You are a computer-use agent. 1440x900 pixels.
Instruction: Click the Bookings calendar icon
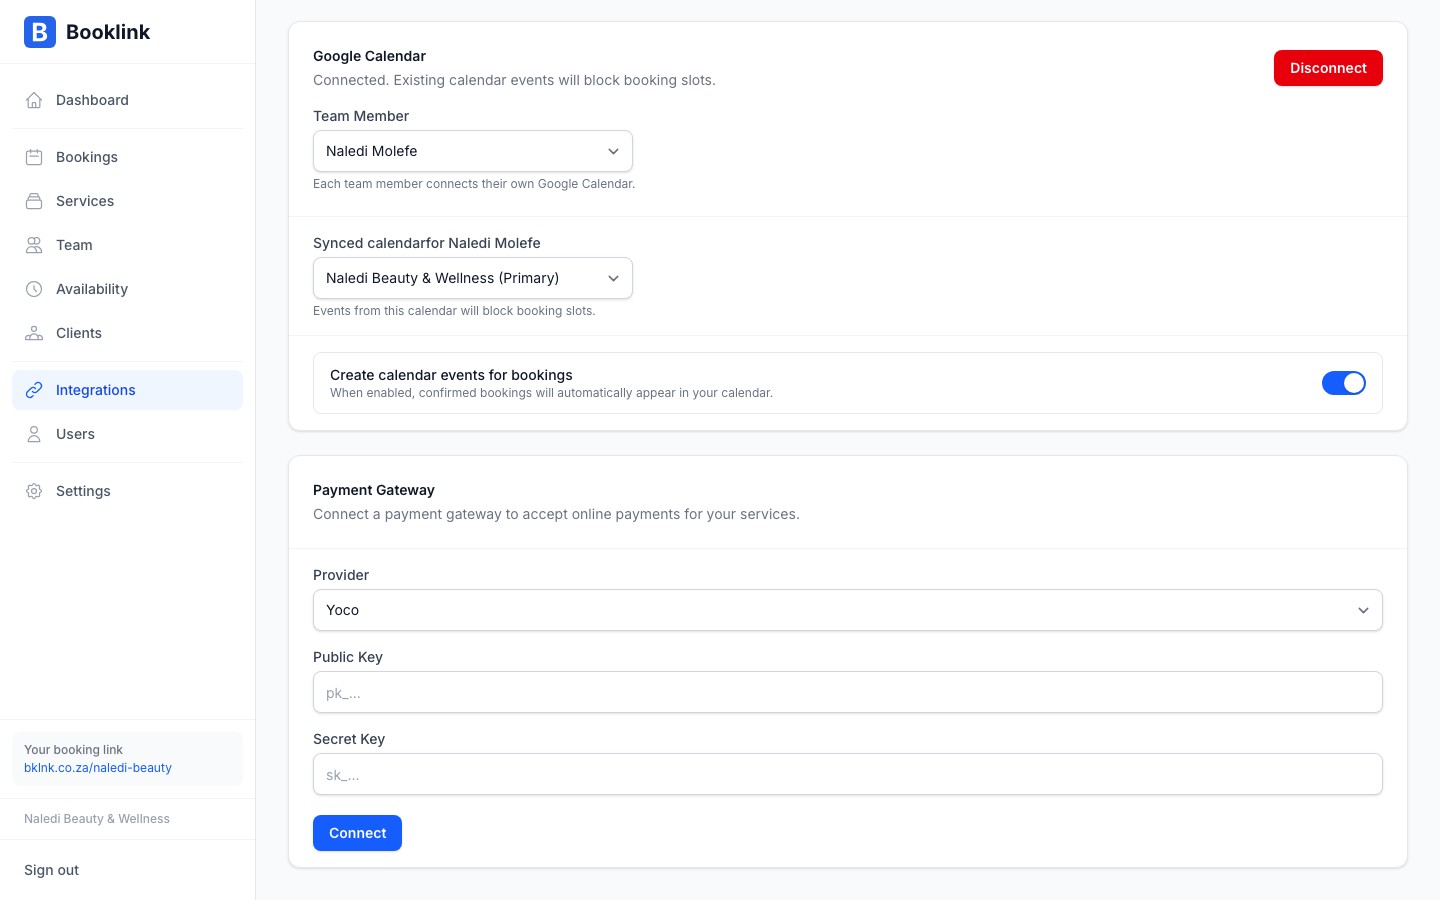tap(34, 157)
